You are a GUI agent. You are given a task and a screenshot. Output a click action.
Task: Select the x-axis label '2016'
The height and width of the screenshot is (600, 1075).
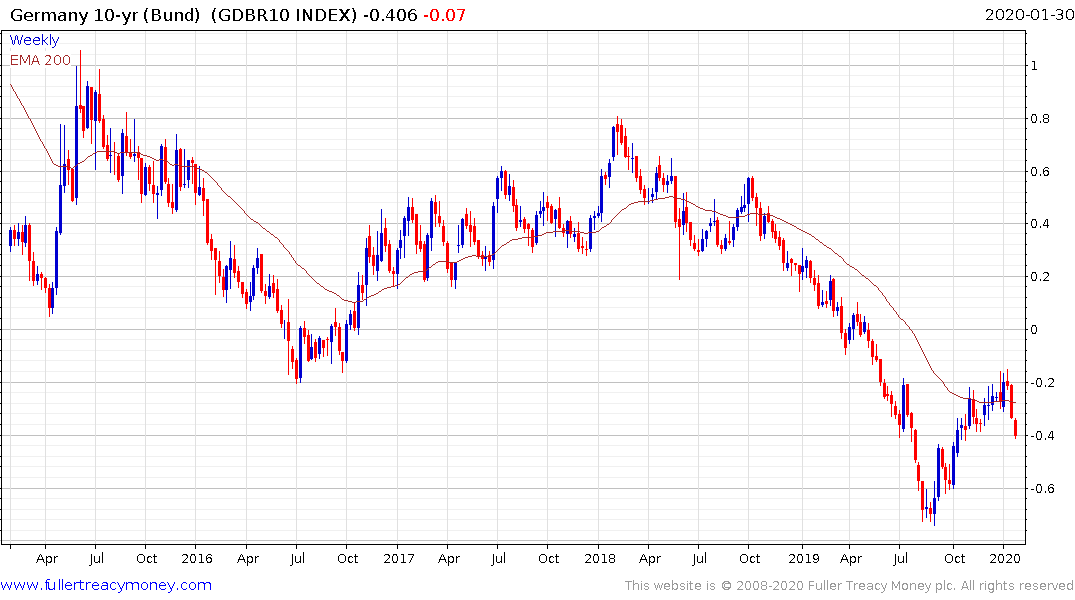tap(197, 558)
